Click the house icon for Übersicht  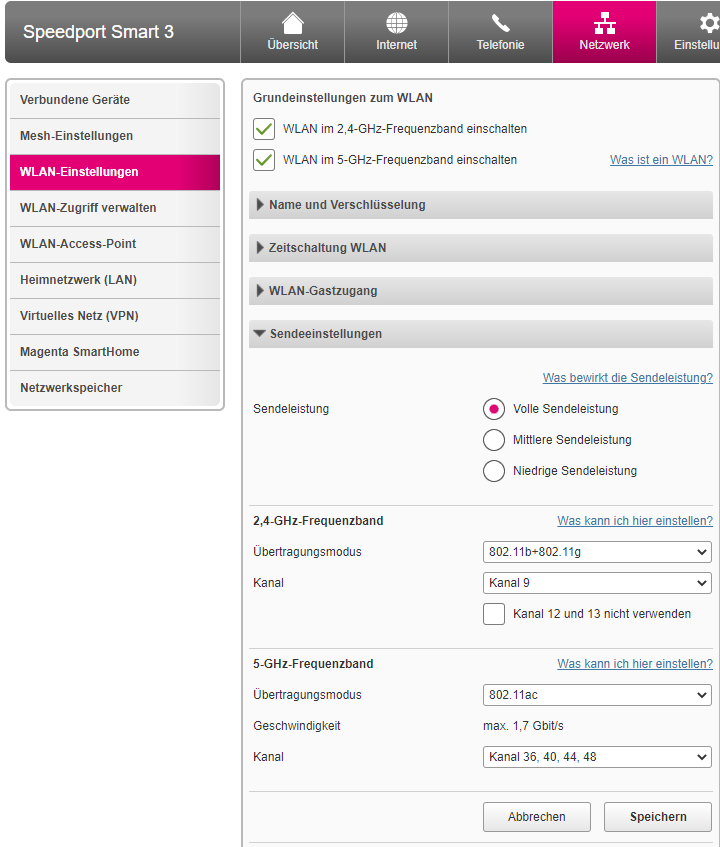(292, 23)
